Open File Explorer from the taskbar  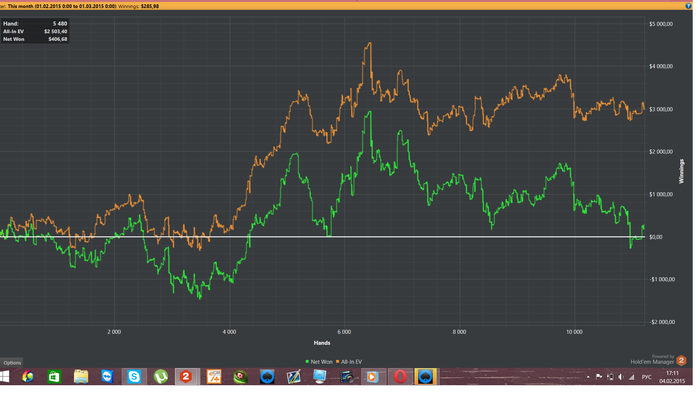click(81, 377)
